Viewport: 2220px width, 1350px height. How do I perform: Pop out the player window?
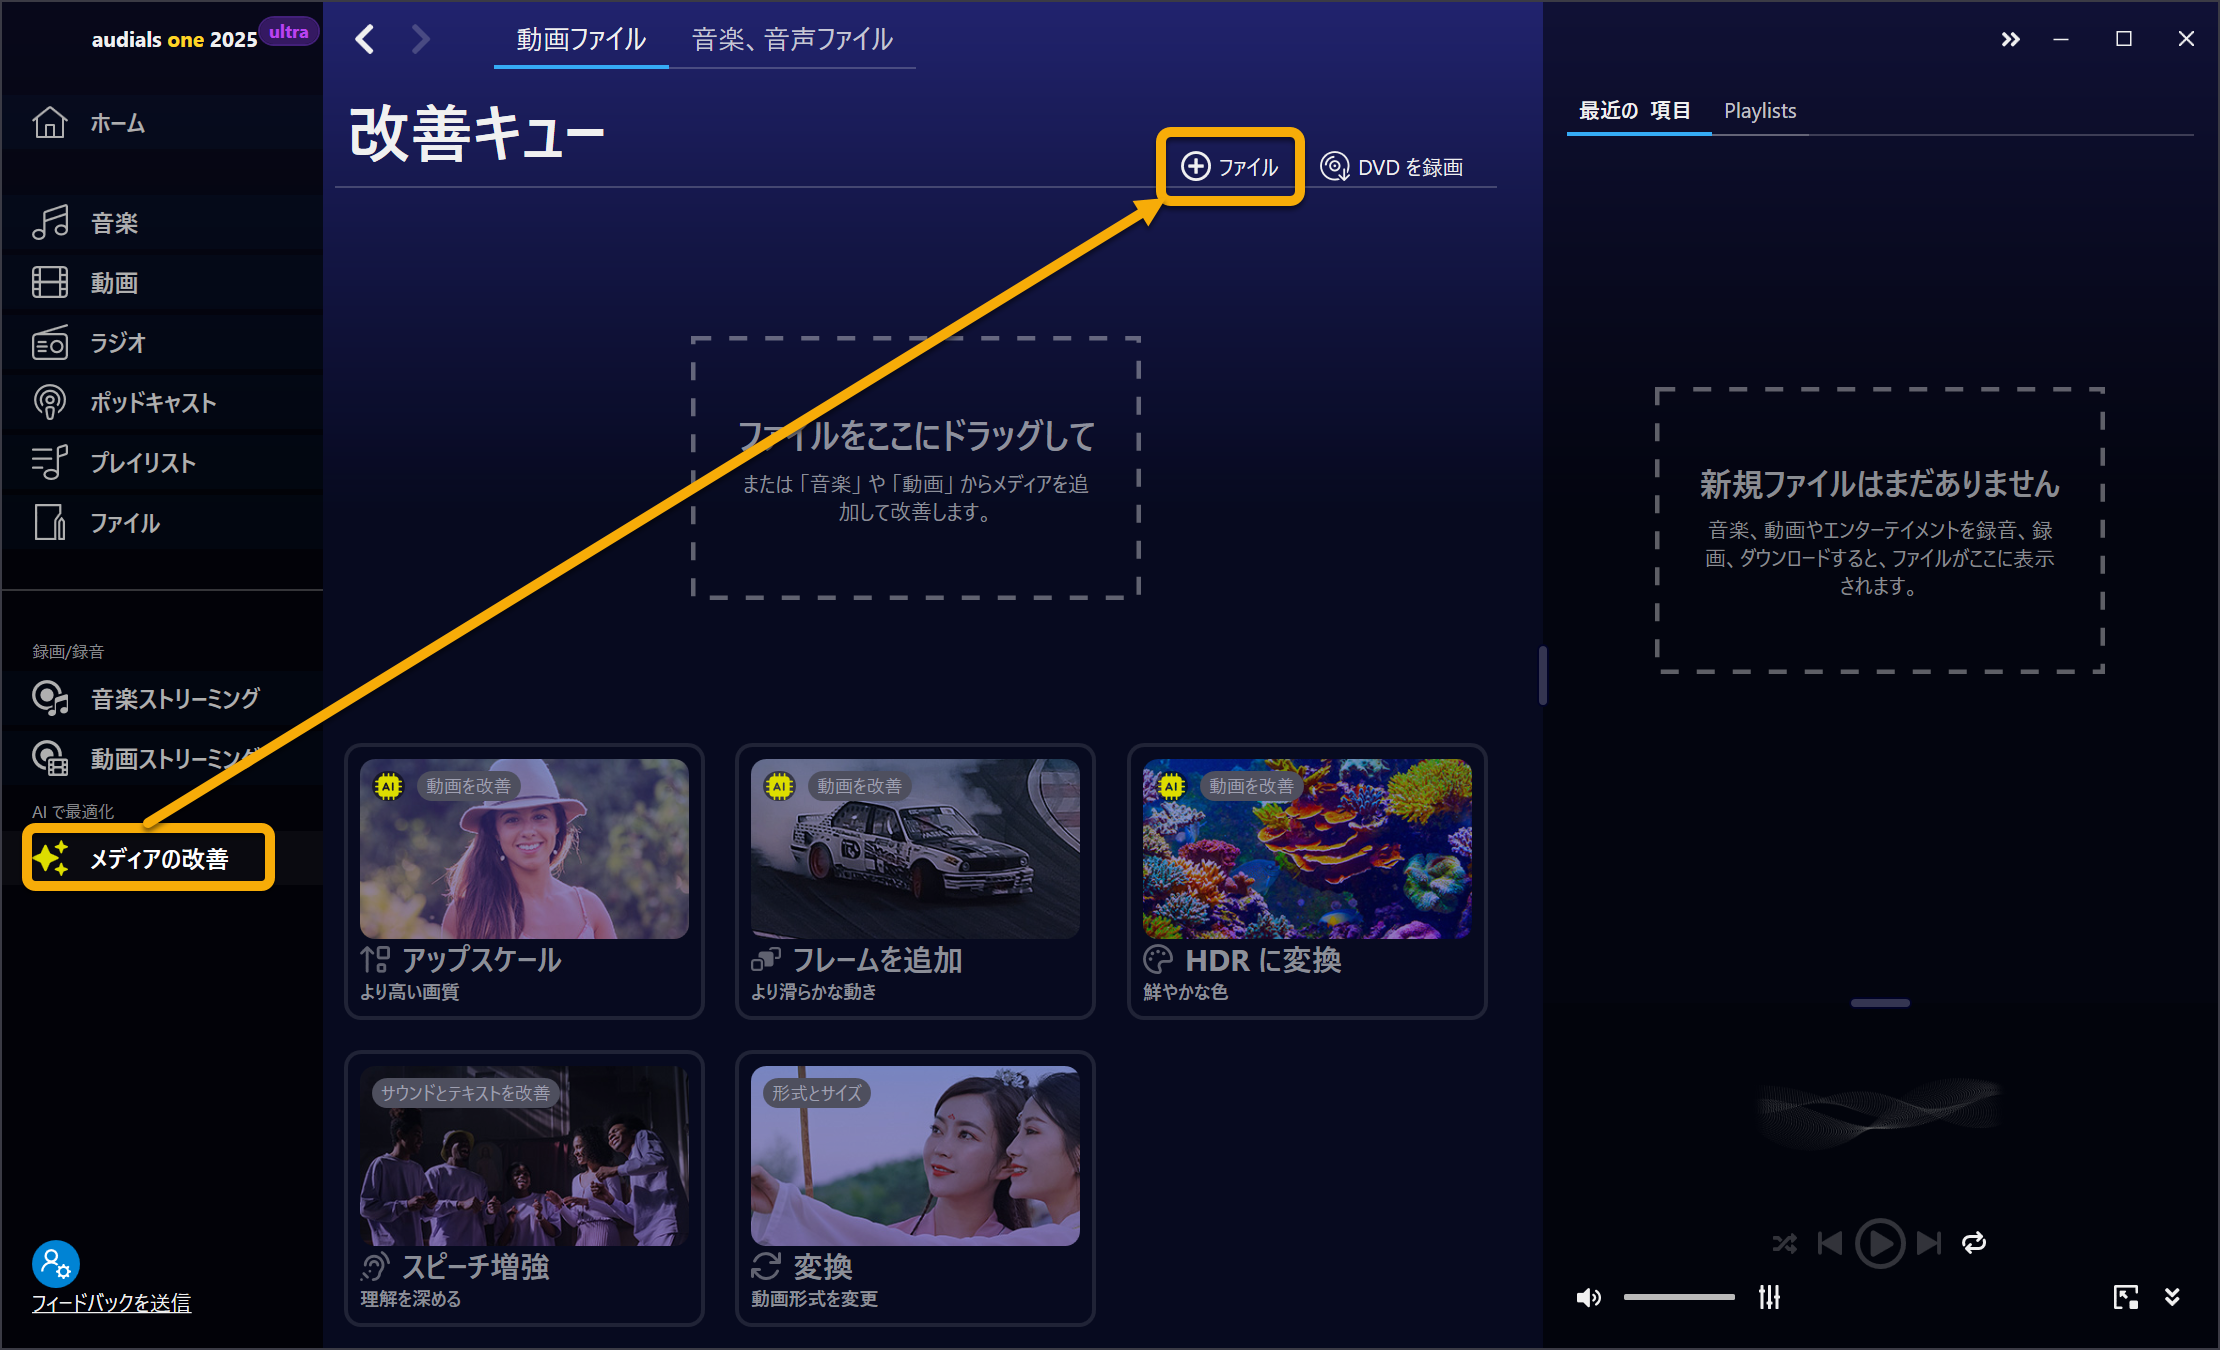[x=2126, y=1298]
